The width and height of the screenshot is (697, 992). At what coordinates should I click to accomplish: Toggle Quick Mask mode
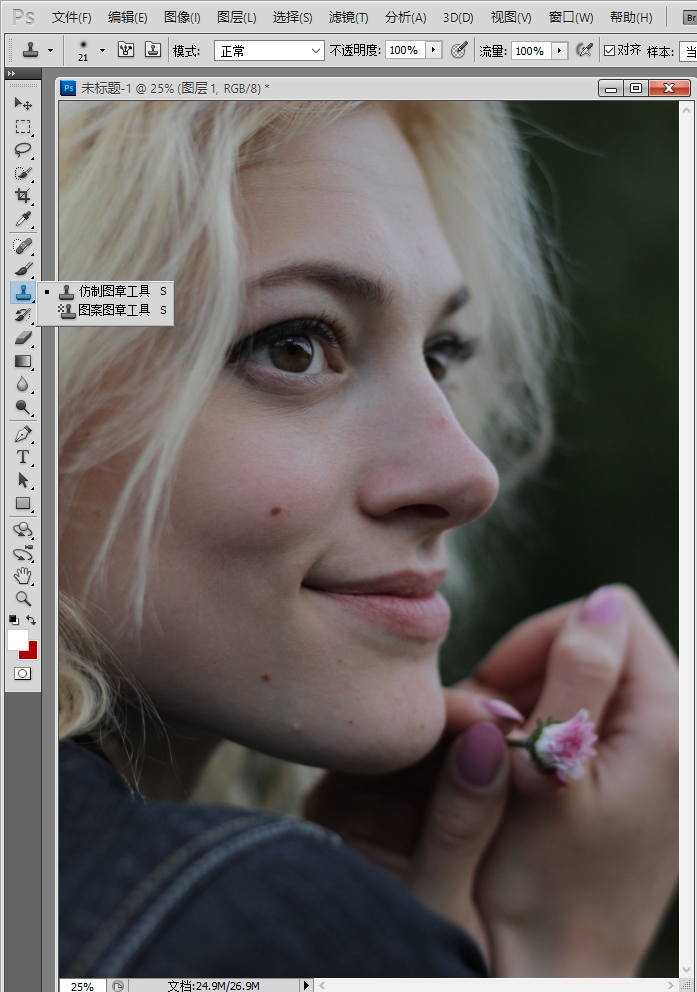point(23,674)
